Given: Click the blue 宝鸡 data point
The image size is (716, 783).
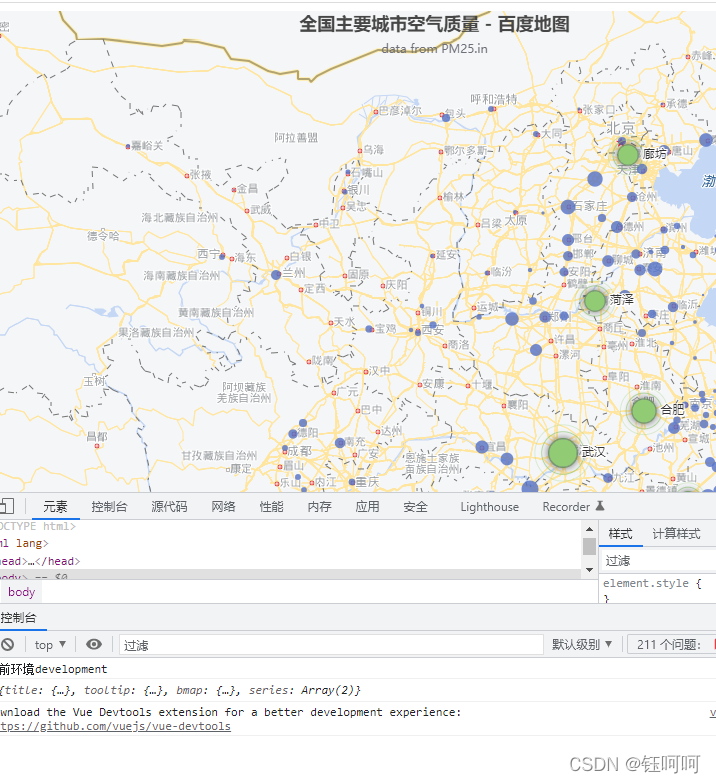Looking at the screenshot, I should coord(369,329).
